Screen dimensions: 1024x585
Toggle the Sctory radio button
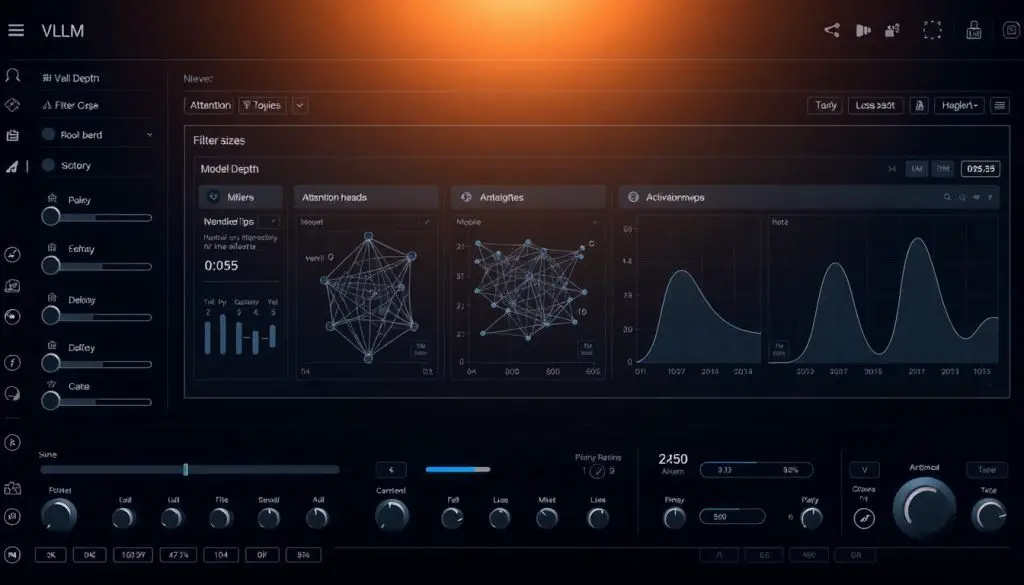pos(48,166)
